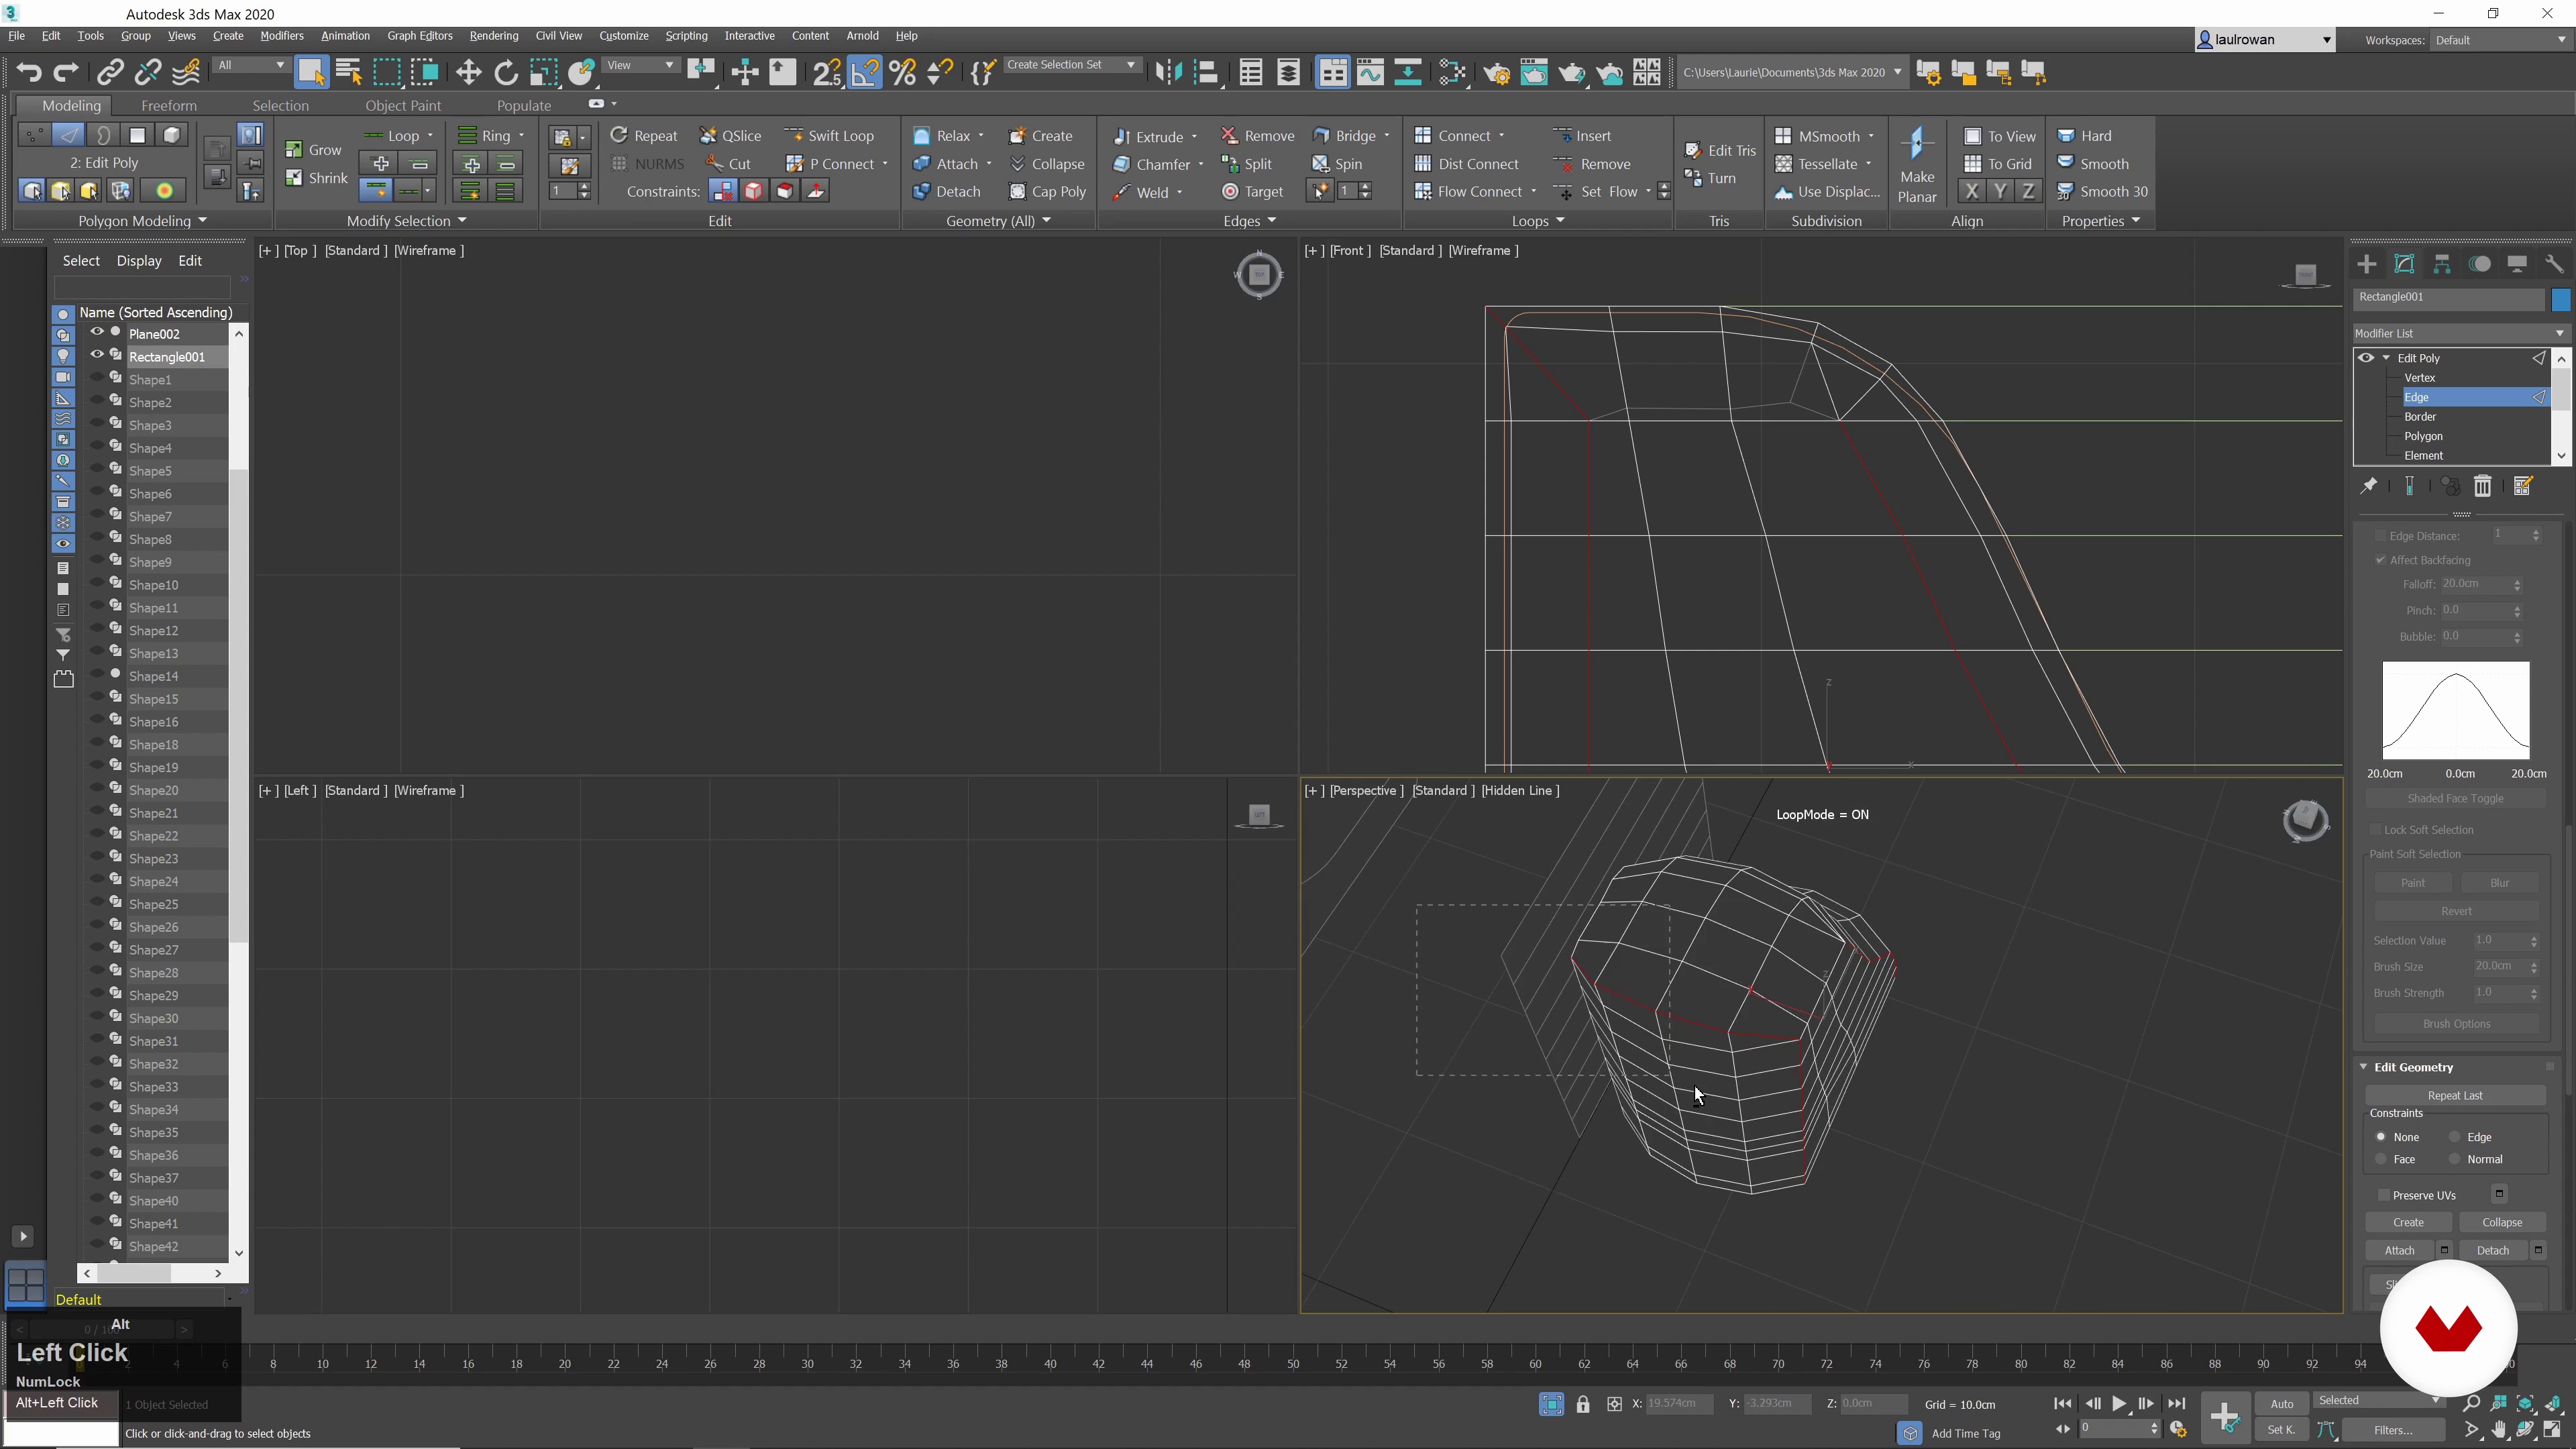Screen dimensions: 2576x1449
Task: Select the Polygon sub-object level
Action: [2423, 436]
